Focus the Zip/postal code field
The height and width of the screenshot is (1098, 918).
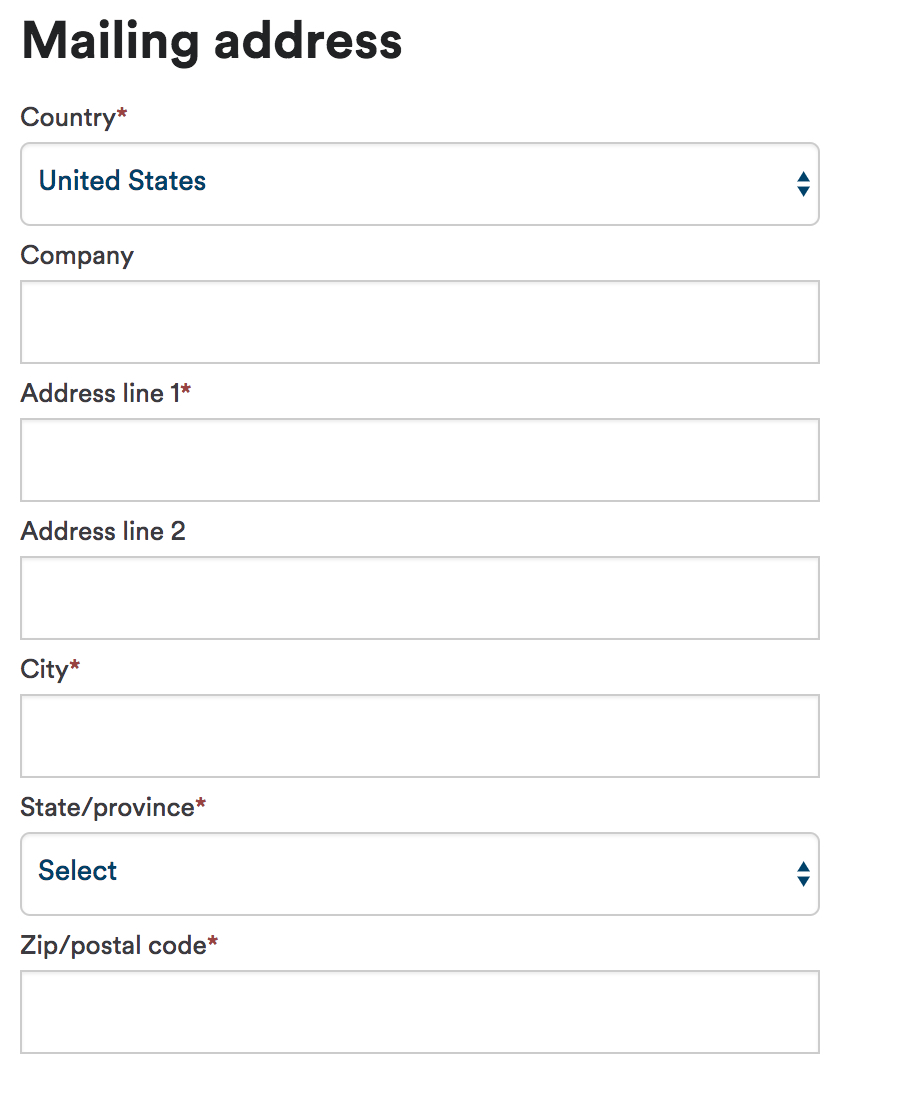coord(419,1012)
